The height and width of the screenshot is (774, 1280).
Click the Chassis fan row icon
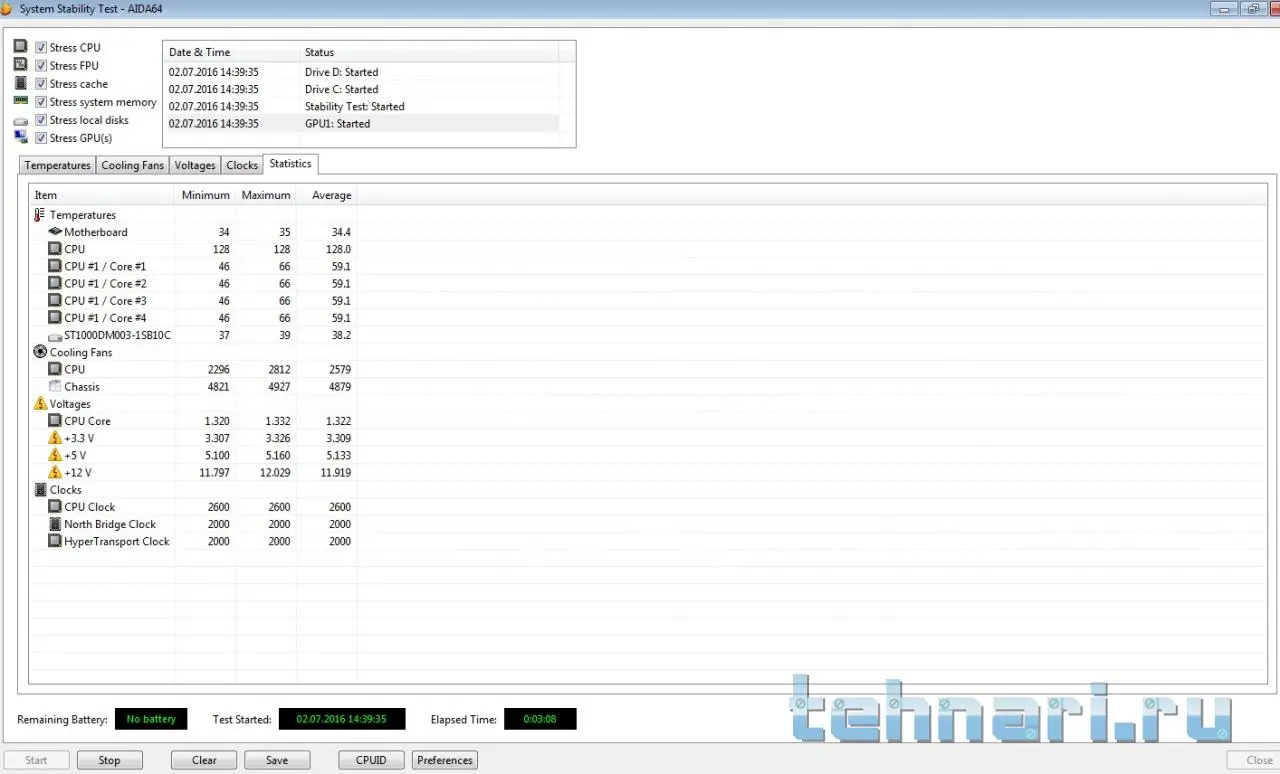pos(55,386)
